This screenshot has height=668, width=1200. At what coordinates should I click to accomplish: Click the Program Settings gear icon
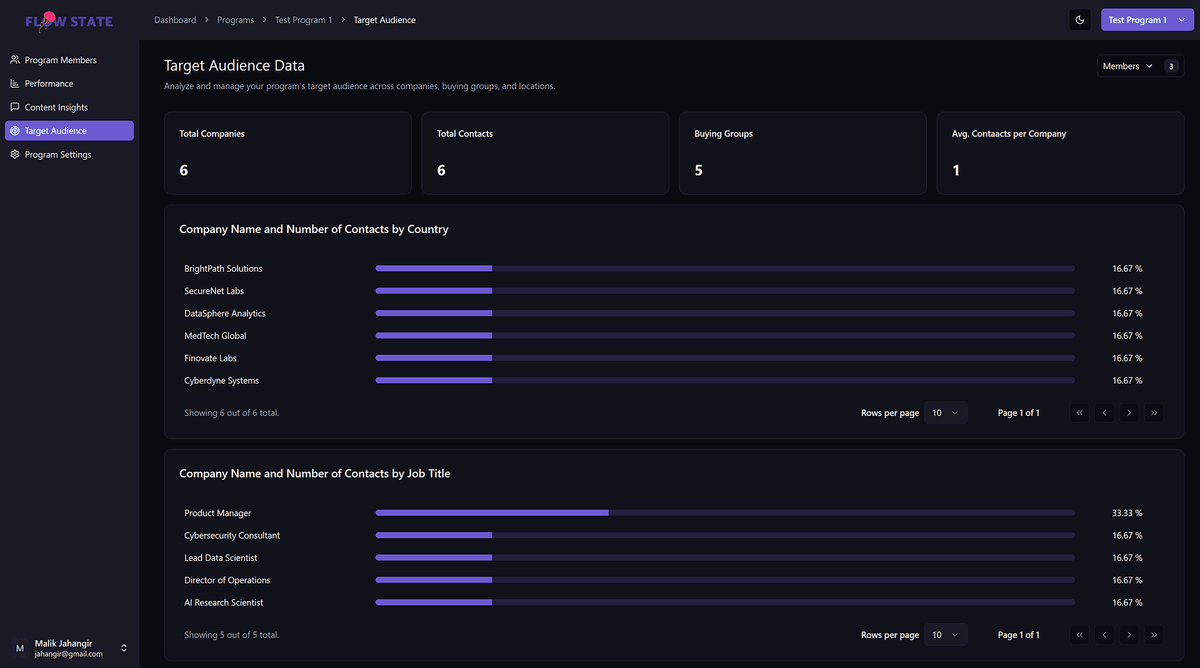tap(15, 155)
